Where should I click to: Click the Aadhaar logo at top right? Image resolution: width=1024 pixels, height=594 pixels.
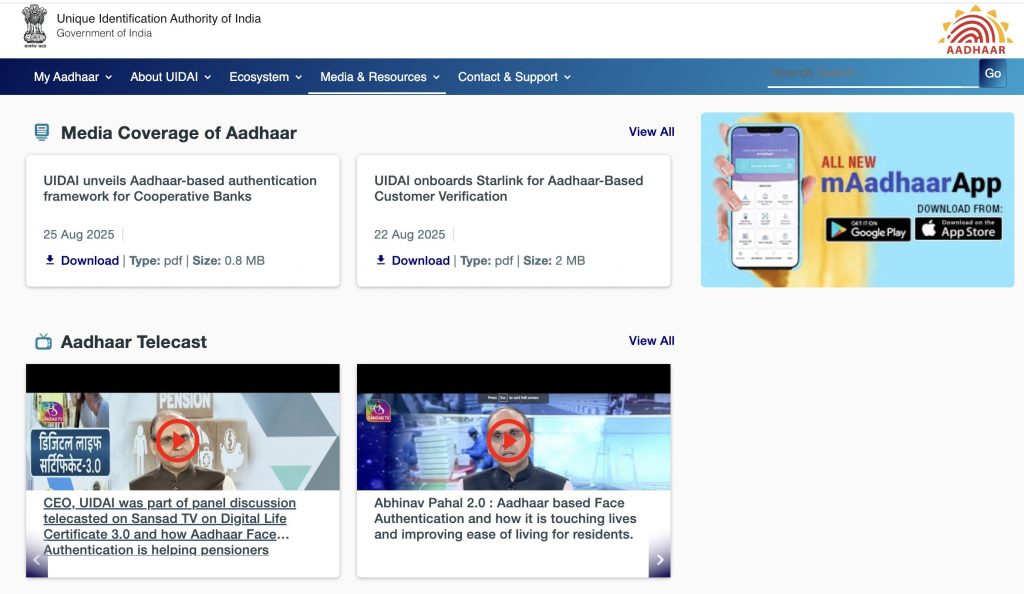pyautogui.click(x=976, y=30)
